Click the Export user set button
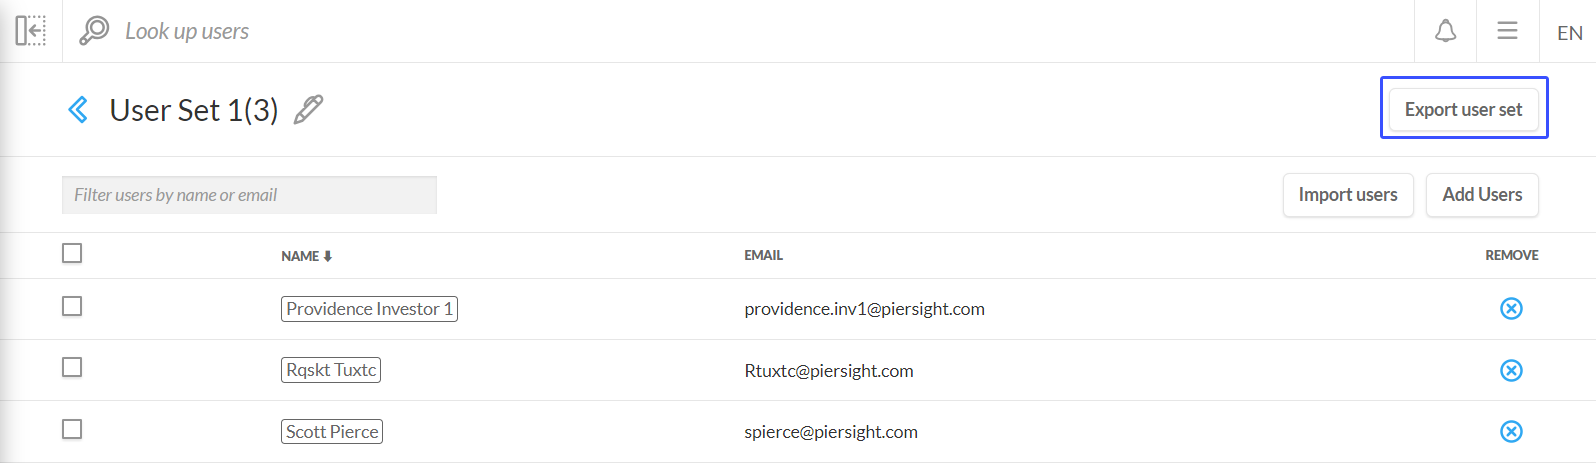Screen dimensions: 1596x463 pyautogui.click(x=1463, y=109)
